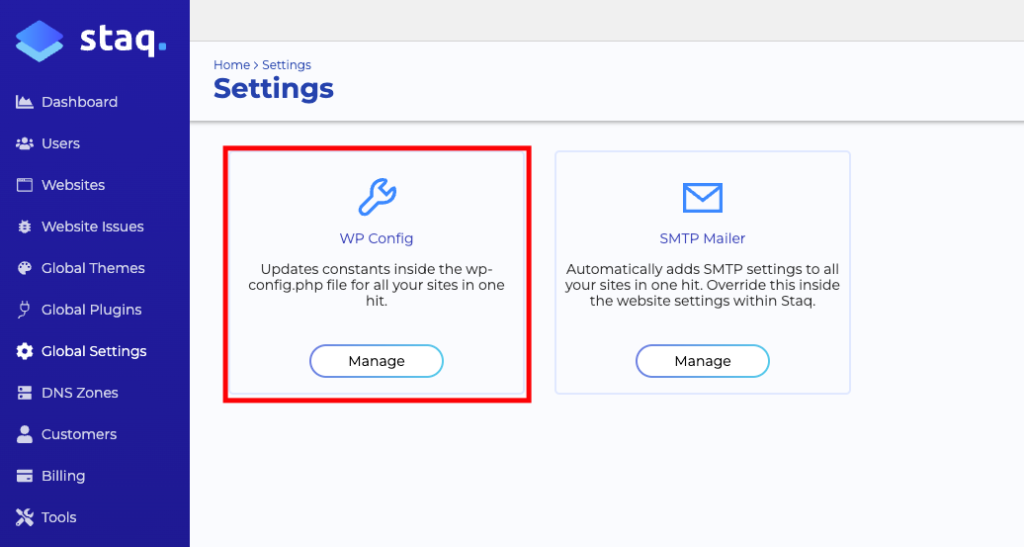Screen dimensions: 1024x547
Task: Click the Global Plugins plug icon
Action: click(x=25, y=310)
